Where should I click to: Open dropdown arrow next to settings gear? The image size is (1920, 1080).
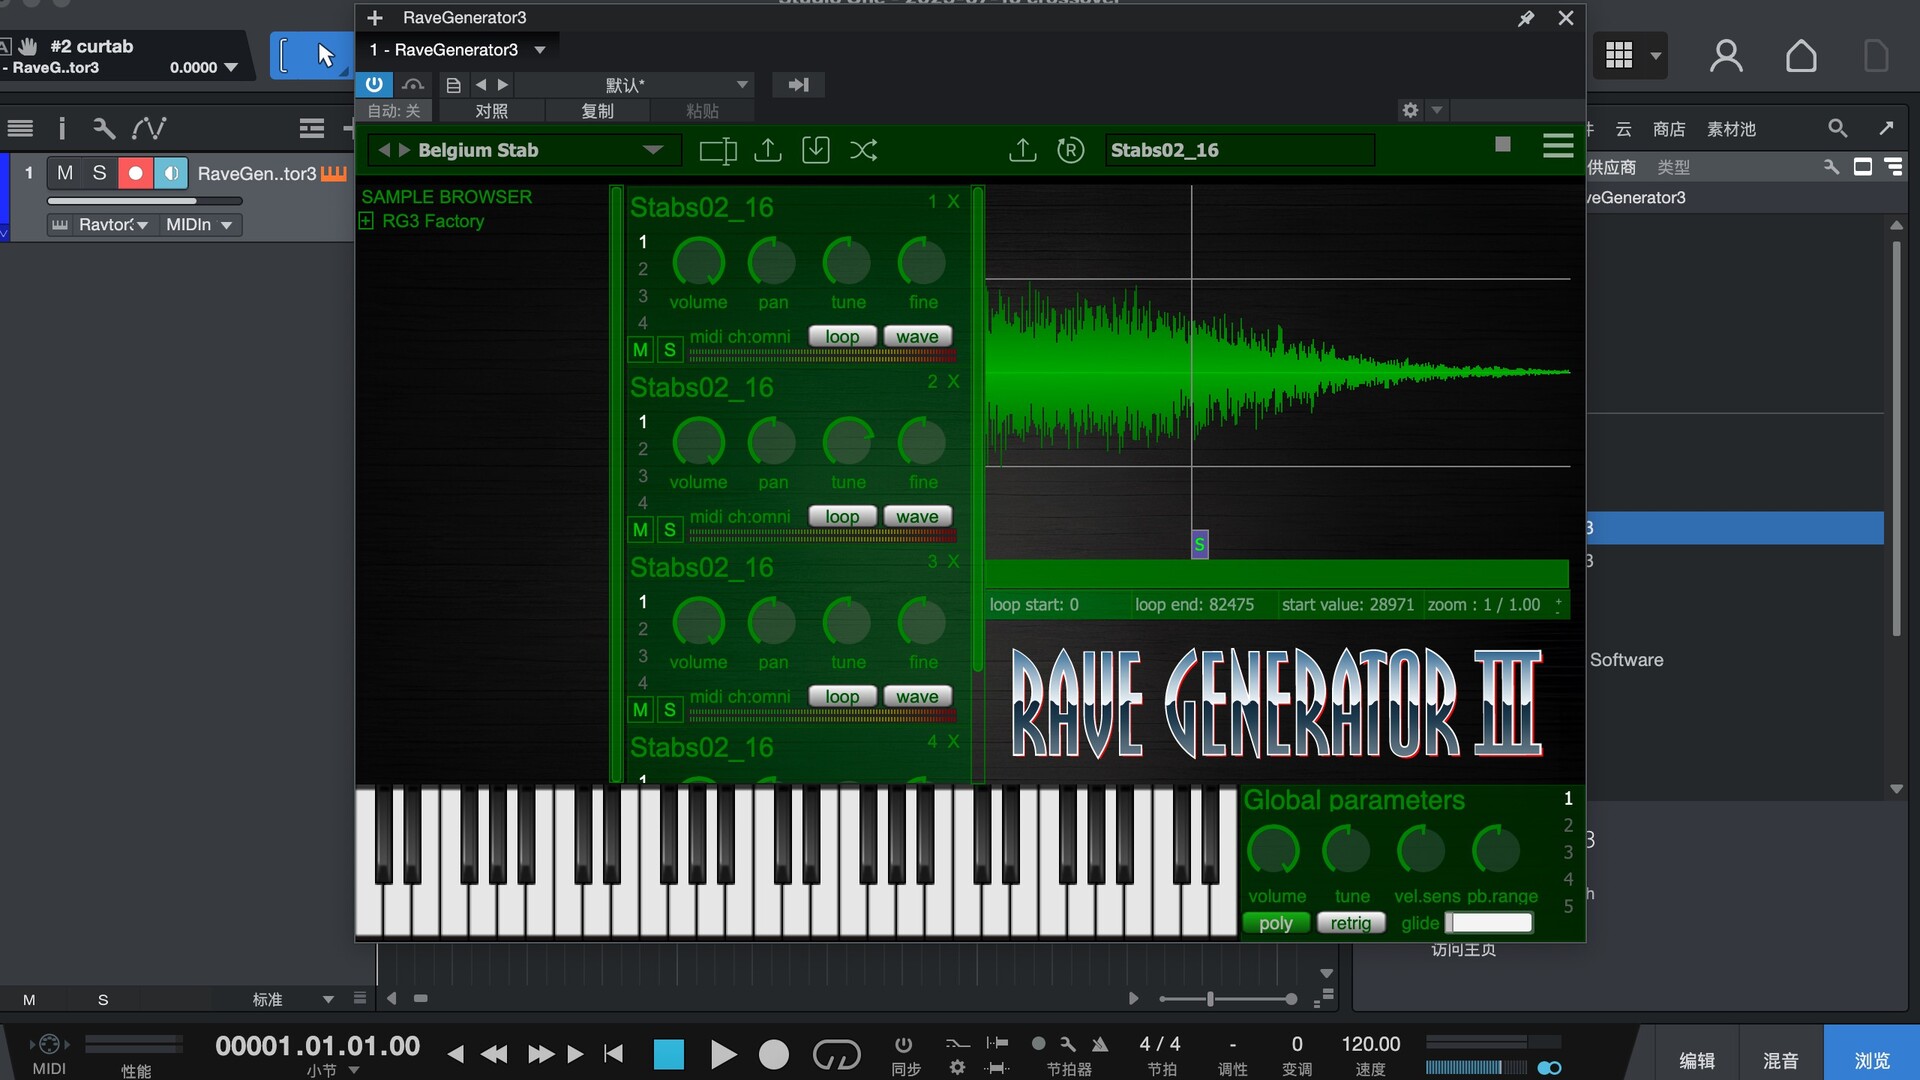tap(1437, 110)
